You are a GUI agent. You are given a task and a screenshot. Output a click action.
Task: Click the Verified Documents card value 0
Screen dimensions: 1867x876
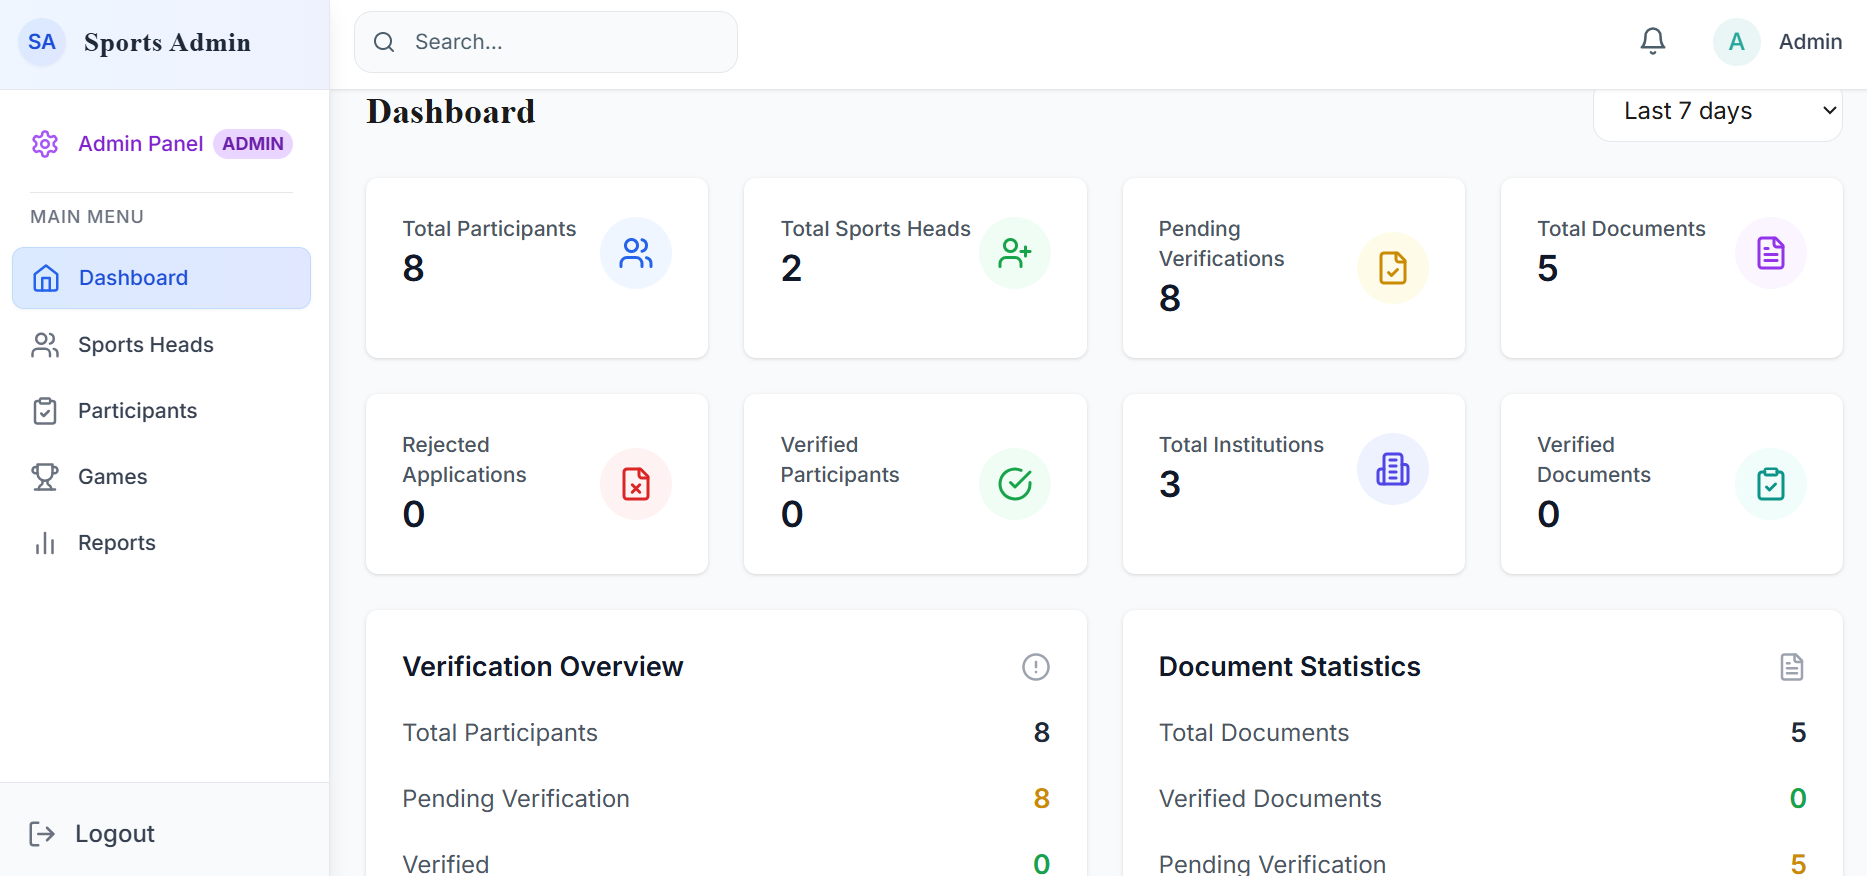click(x=1549, y=514)
